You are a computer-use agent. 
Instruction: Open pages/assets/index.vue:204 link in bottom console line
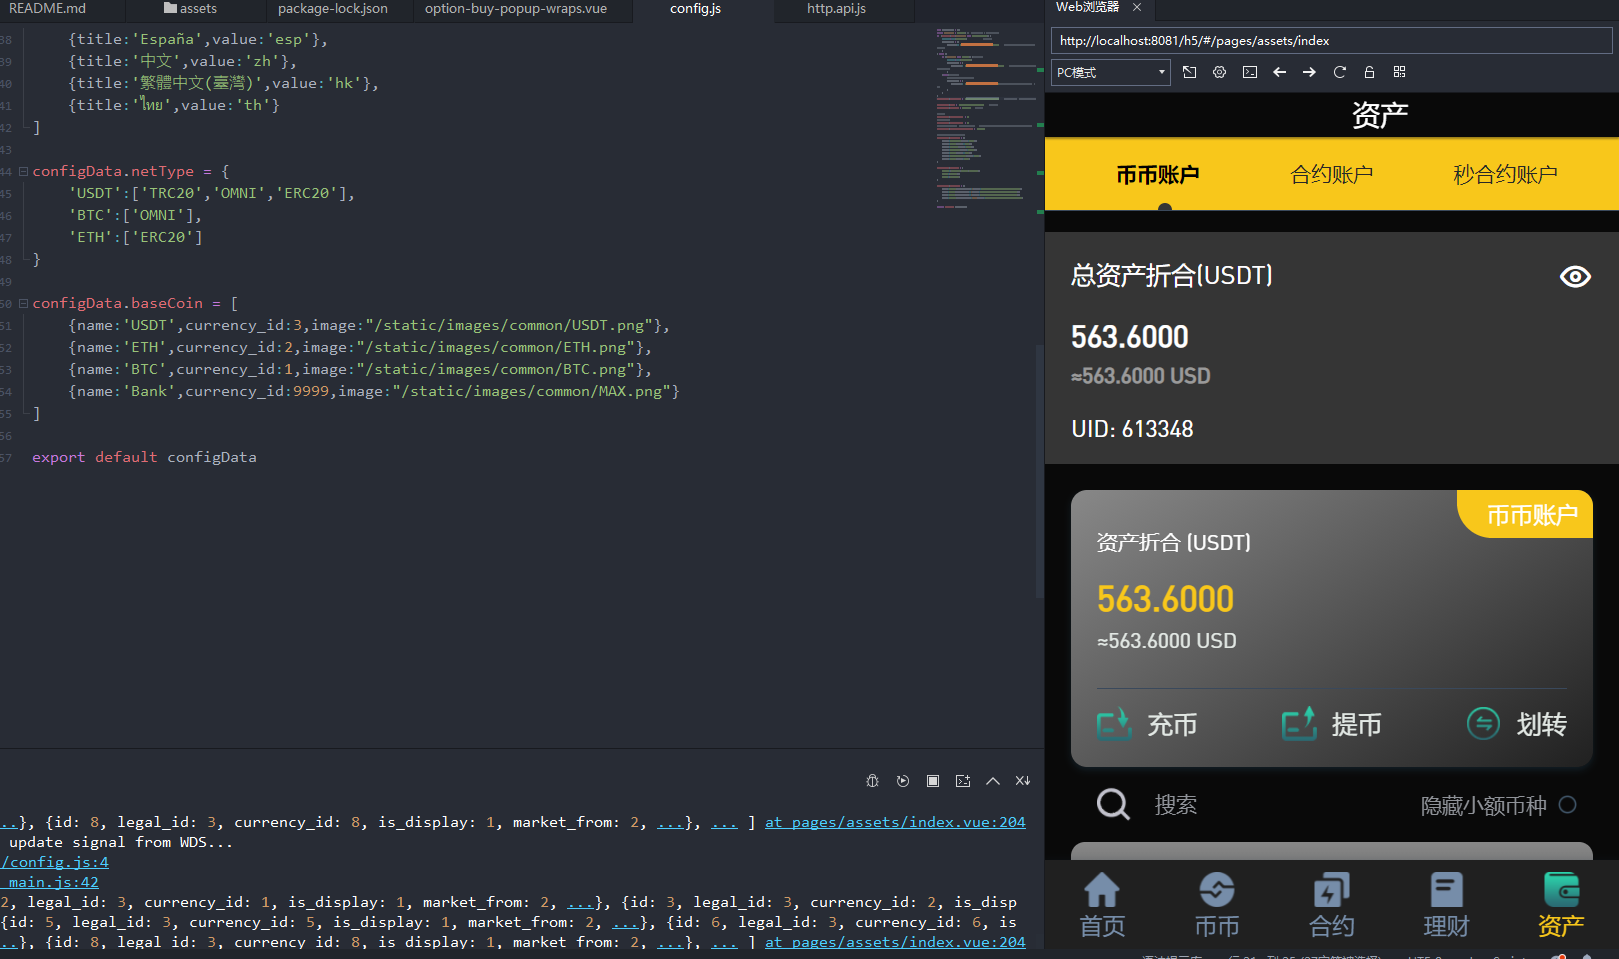click(895, 942)
